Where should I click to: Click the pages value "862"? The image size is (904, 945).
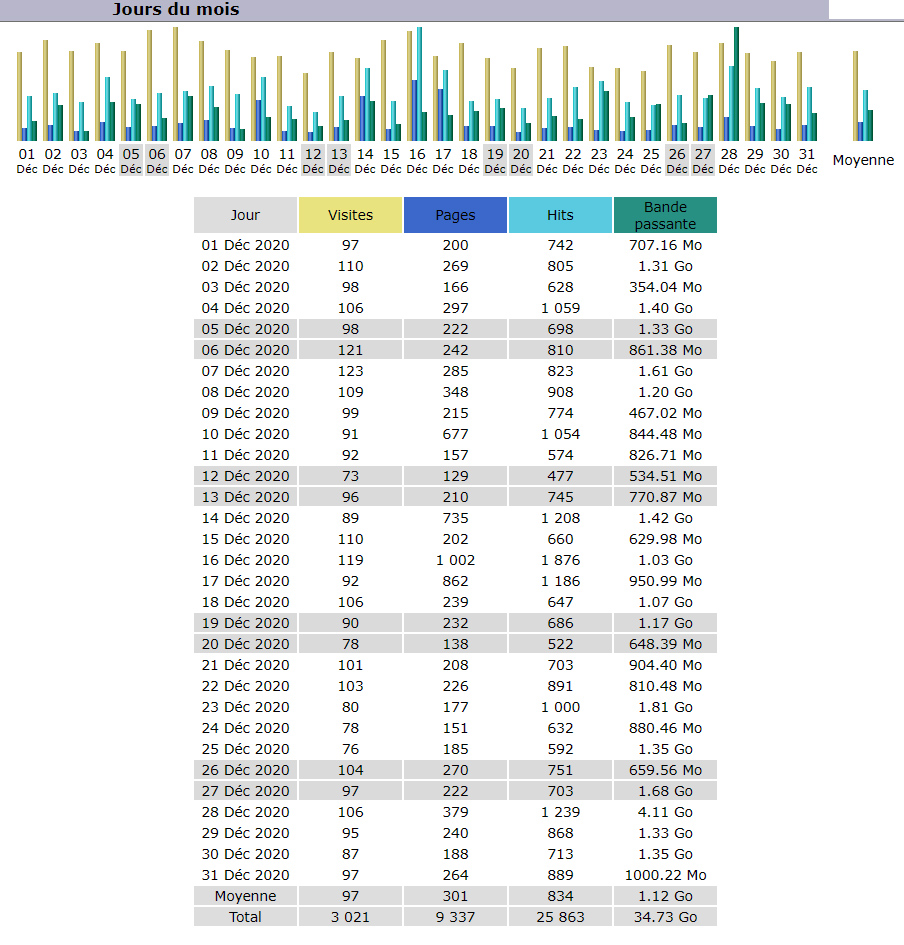click(455, 581)
